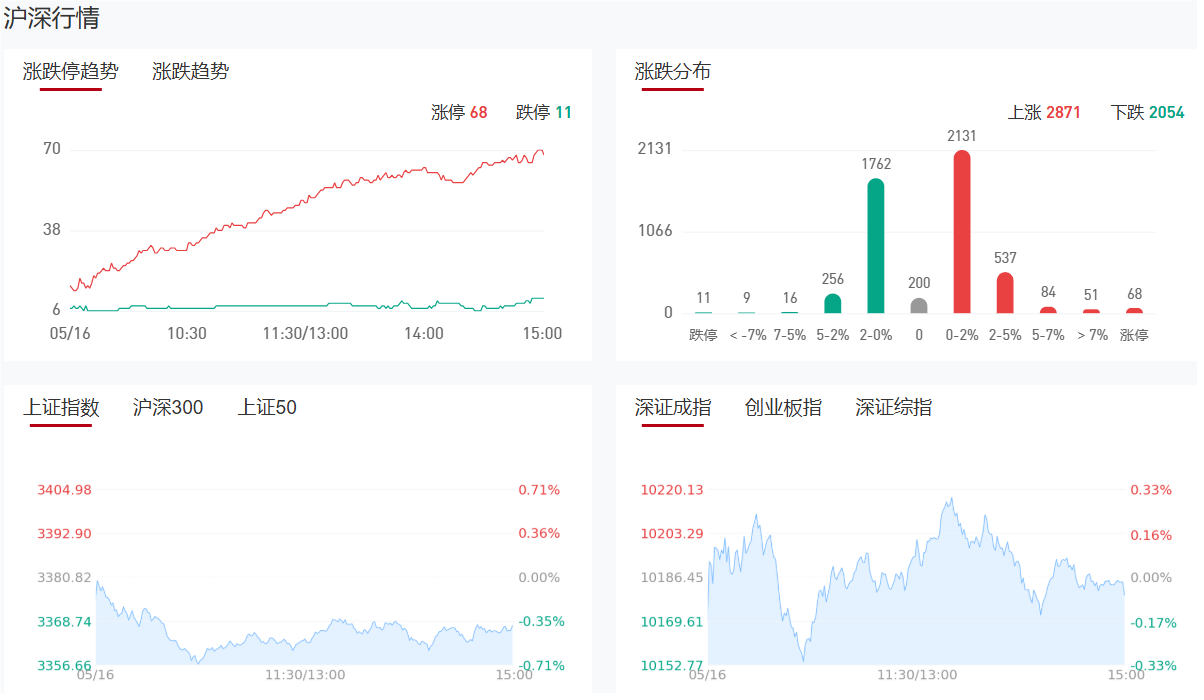Select the 深证成指 tab
Image resolution: width=1204 pixels, height=700 pixels.
pyautogui.click(x=673, y=408)
